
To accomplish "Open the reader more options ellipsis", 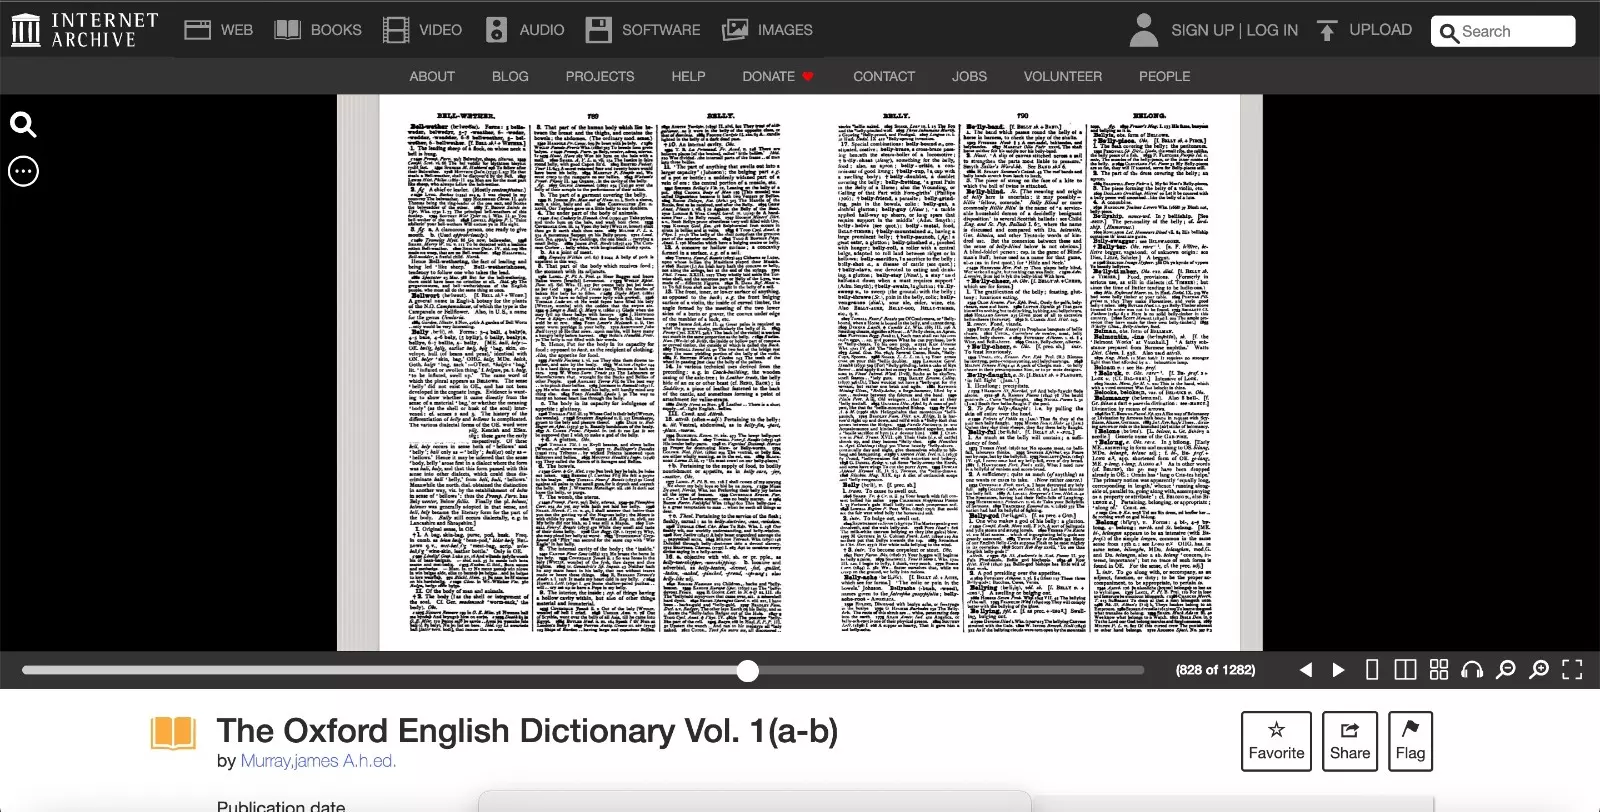I will (x=23, y=172).
